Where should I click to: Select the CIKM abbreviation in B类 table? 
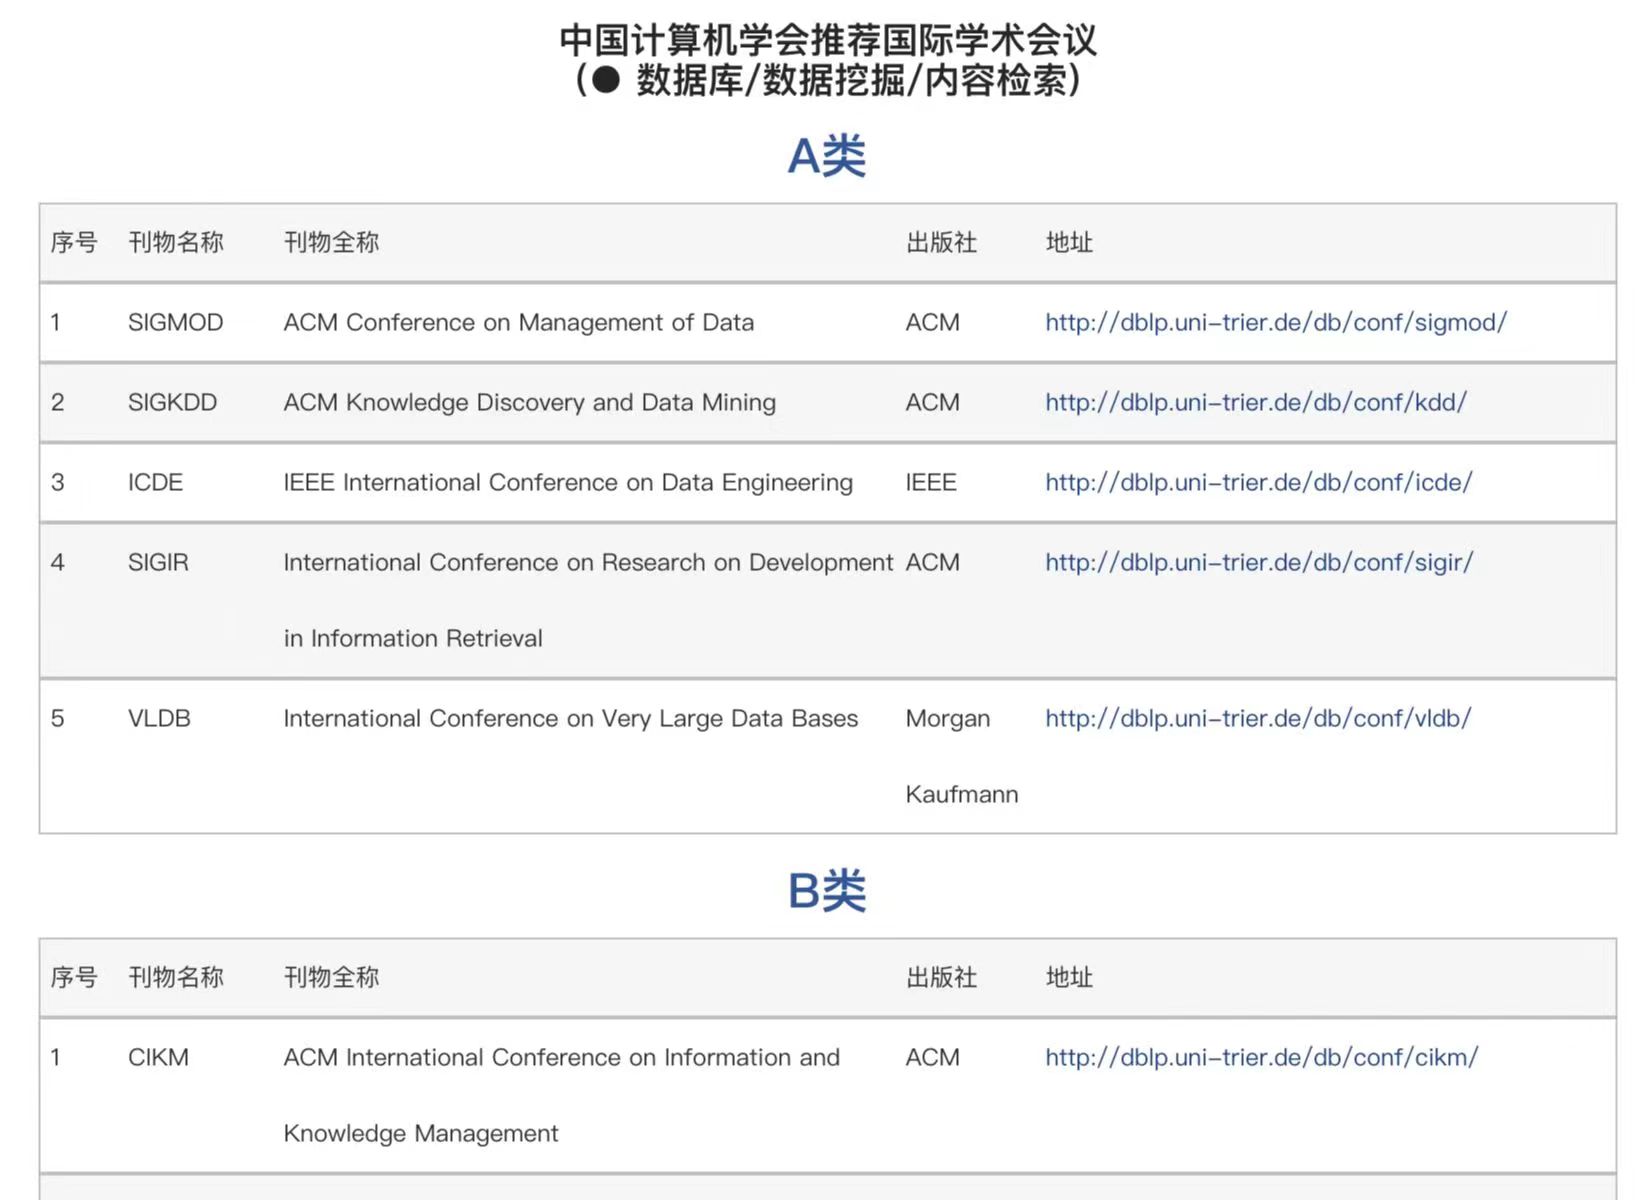(x=158, y=1057)
